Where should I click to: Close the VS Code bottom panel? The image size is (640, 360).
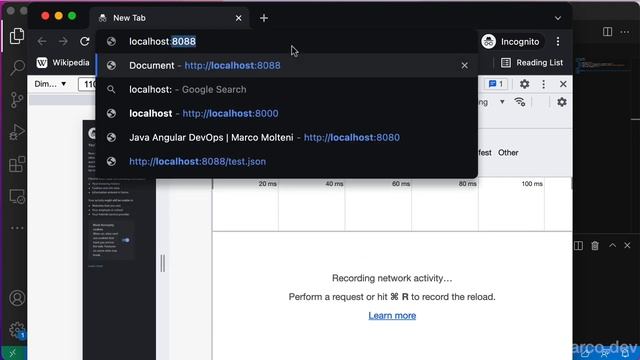pos(627,245)
